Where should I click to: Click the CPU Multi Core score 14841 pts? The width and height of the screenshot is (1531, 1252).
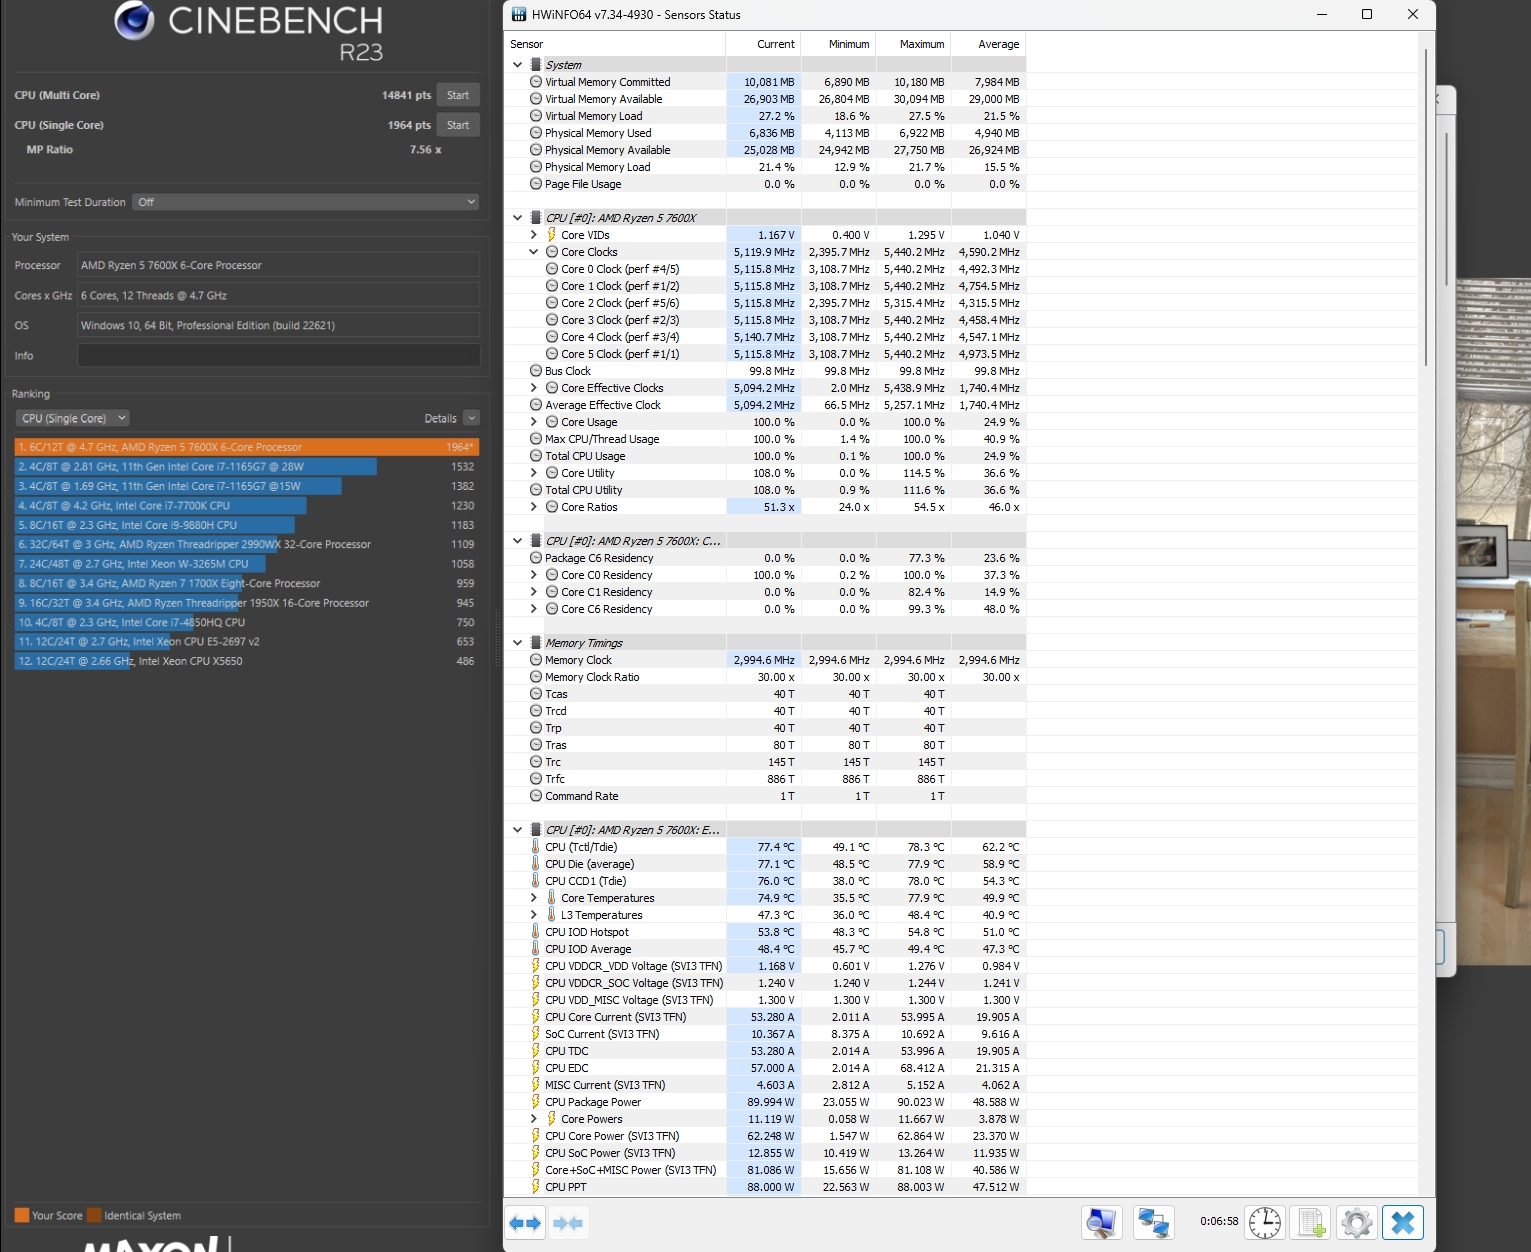[x=406, y=95]
